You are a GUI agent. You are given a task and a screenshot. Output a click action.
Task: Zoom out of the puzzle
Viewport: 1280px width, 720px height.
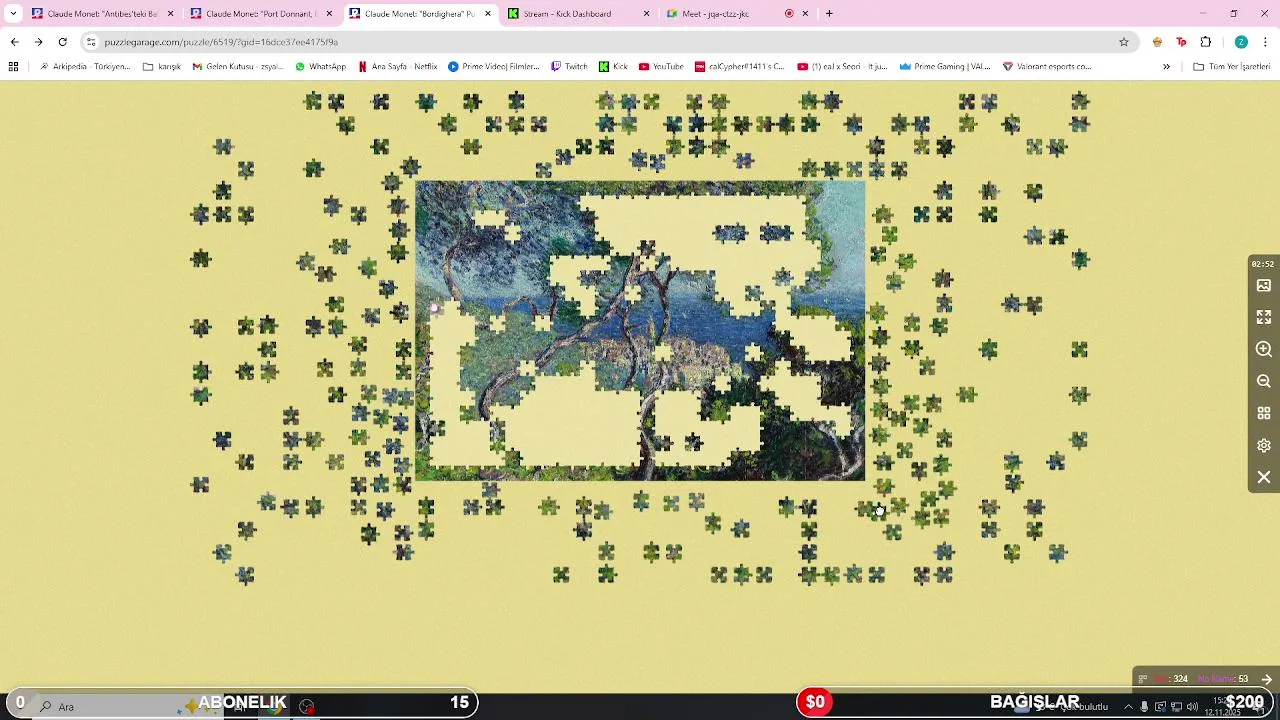pyautogui.click(x=1264, y=382)
